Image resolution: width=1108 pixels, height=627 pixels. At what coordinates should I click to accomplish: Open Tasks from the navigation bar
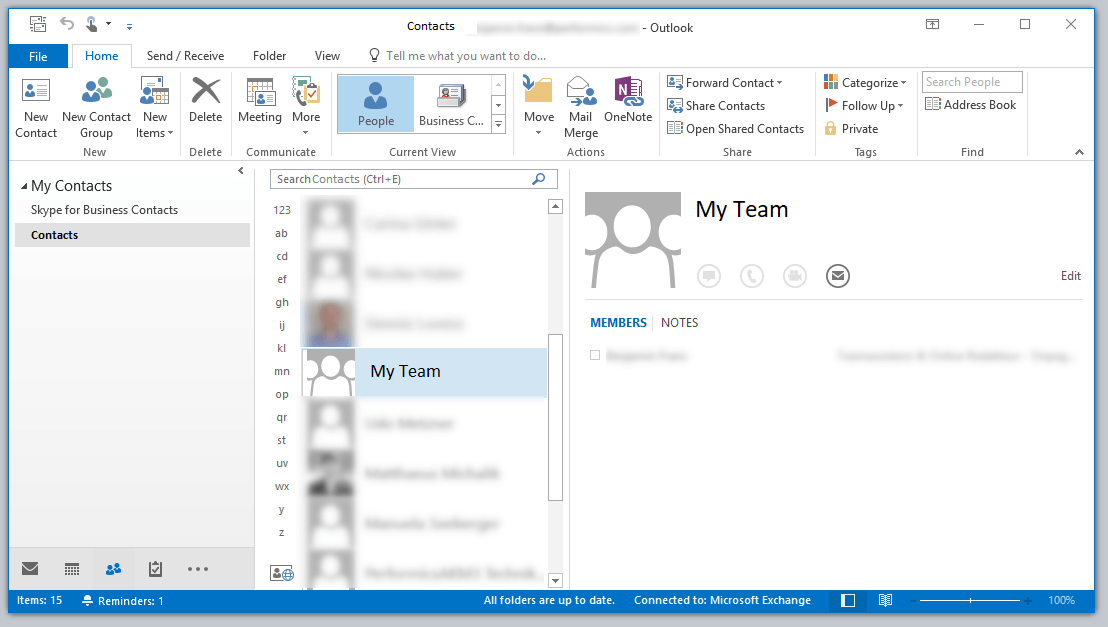click(x=155, y=568)
